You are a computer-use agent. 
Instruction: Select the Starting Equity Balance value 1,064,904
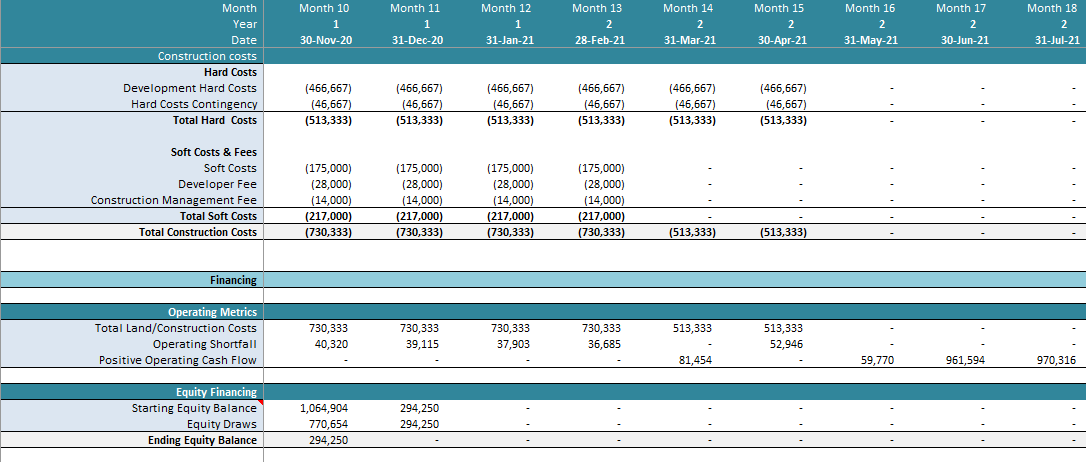pos(324,408)
